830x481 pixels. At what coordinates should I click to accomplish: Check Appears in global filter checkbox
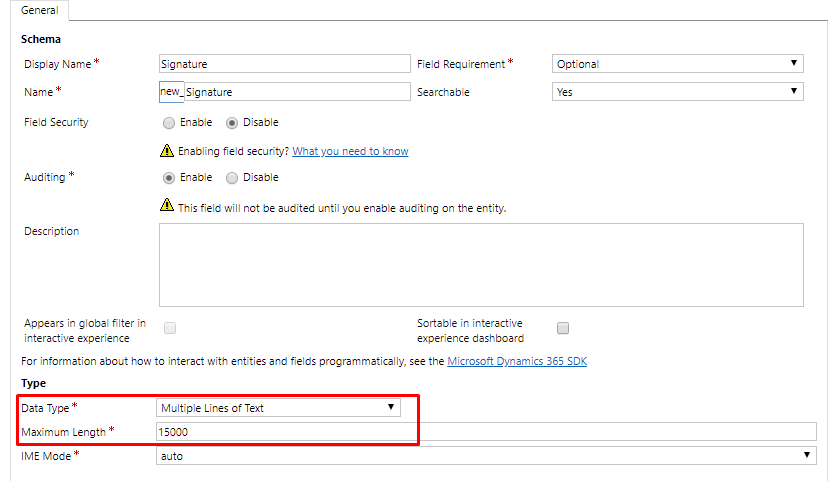170,328
